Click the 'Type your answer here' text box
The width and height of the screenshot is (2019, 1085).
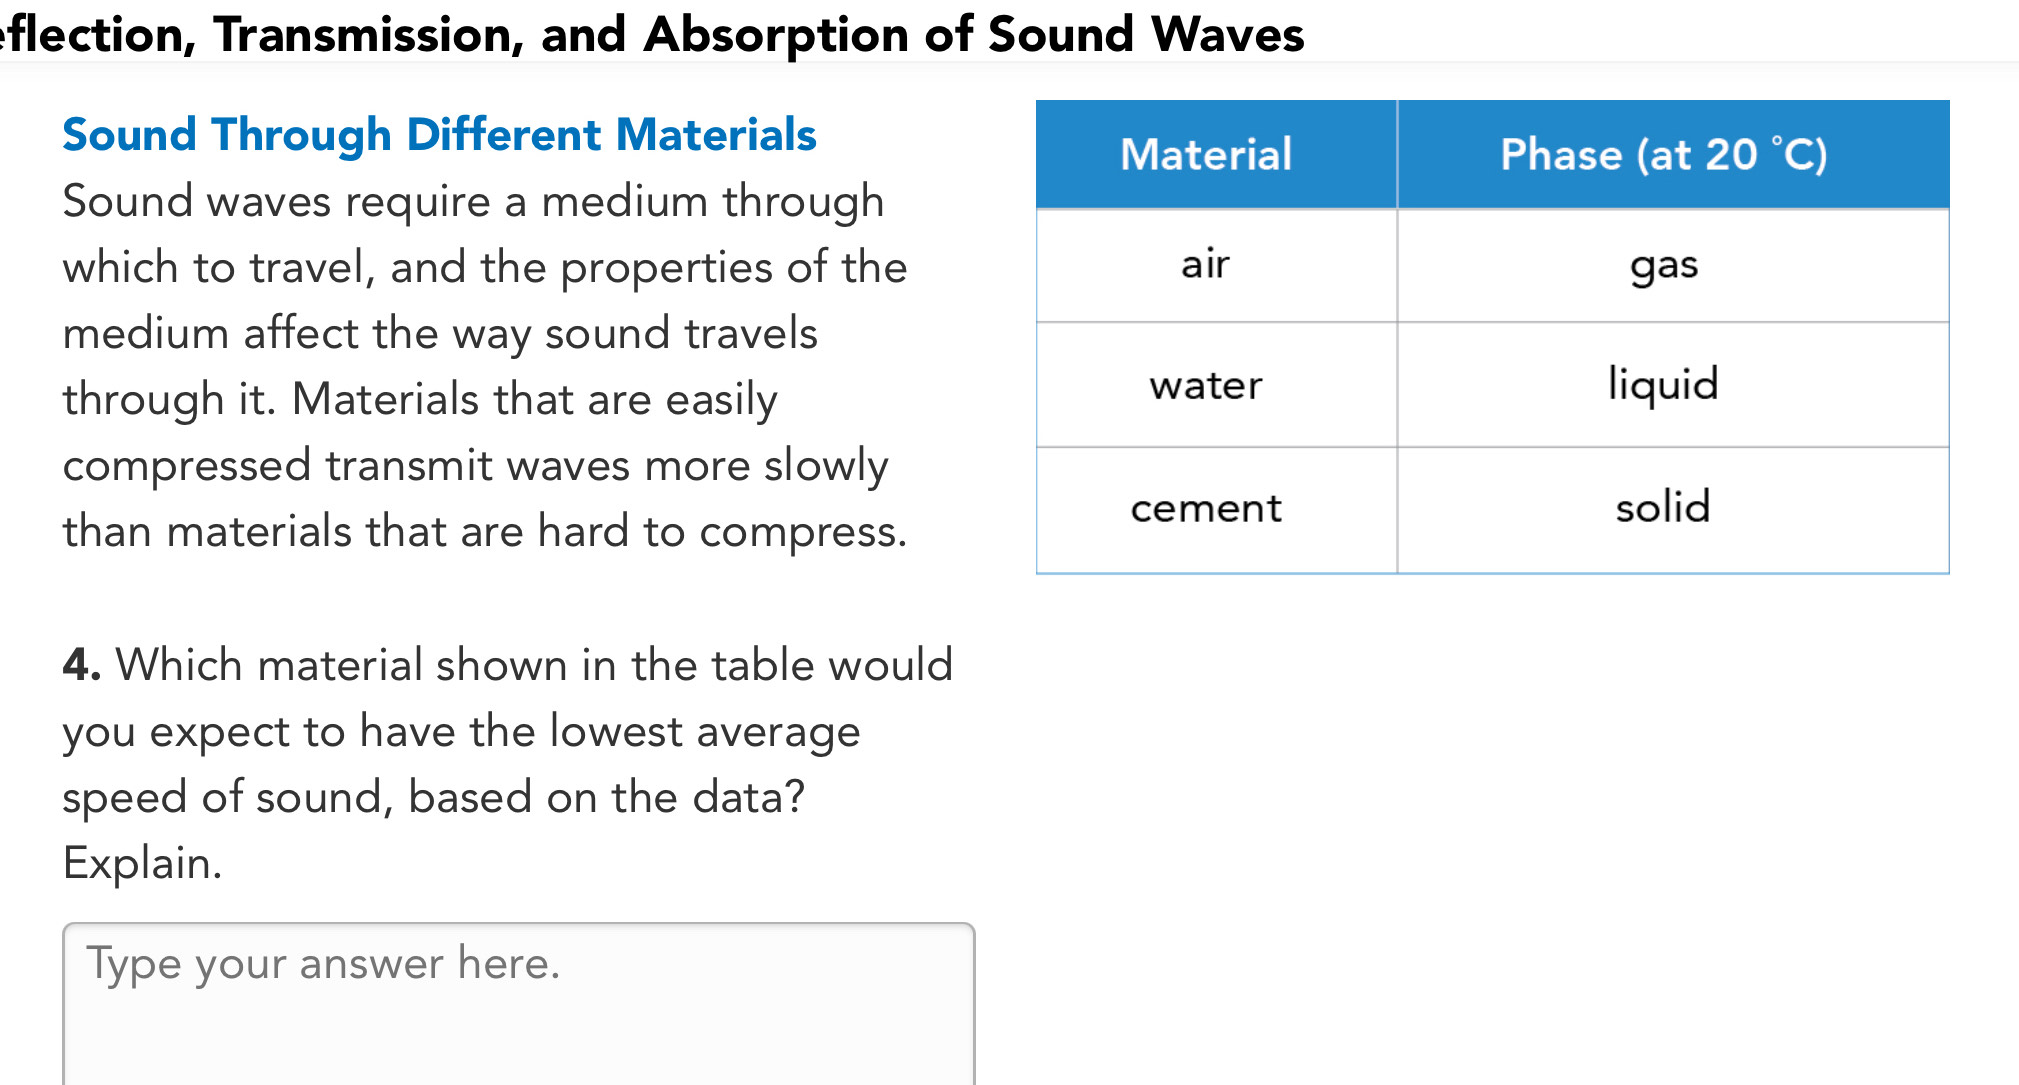pyautogui.click(x=518, y=1003)
